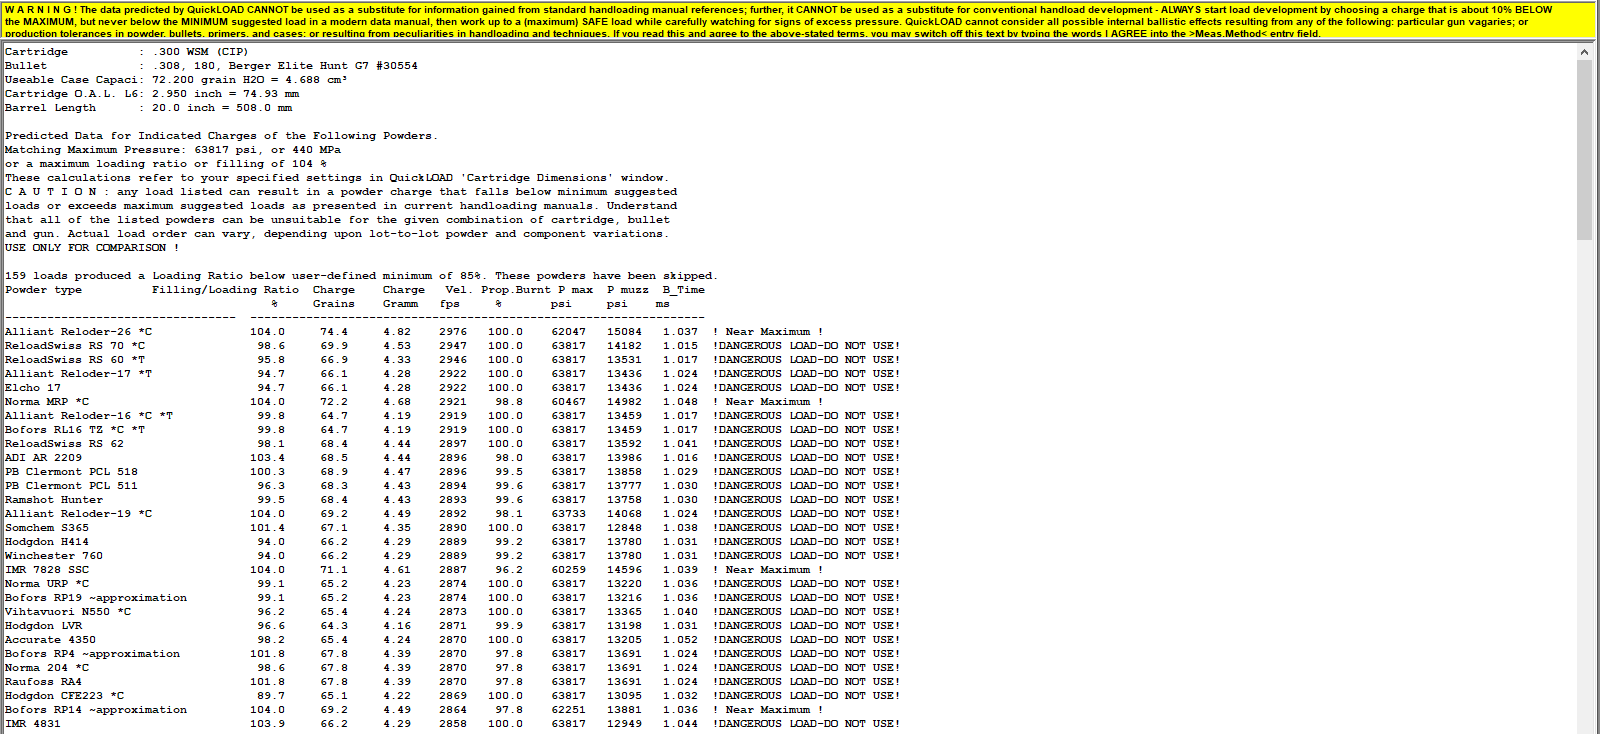The image size is (1600, 734).
Task: Select the Alliant Reloder-16 *C *T row
Action: point(452,416)
